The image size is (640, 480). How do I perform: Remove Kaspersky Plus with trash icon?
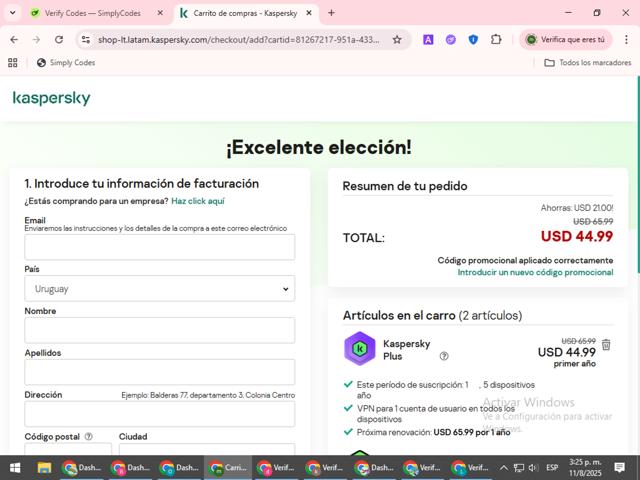click(606, 344)
